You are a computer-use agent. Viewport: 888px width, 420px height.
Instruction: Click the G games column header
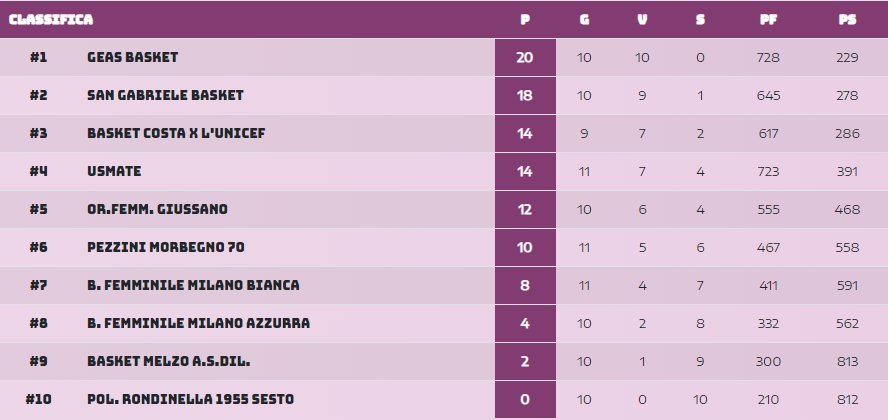tap(584, 19)
